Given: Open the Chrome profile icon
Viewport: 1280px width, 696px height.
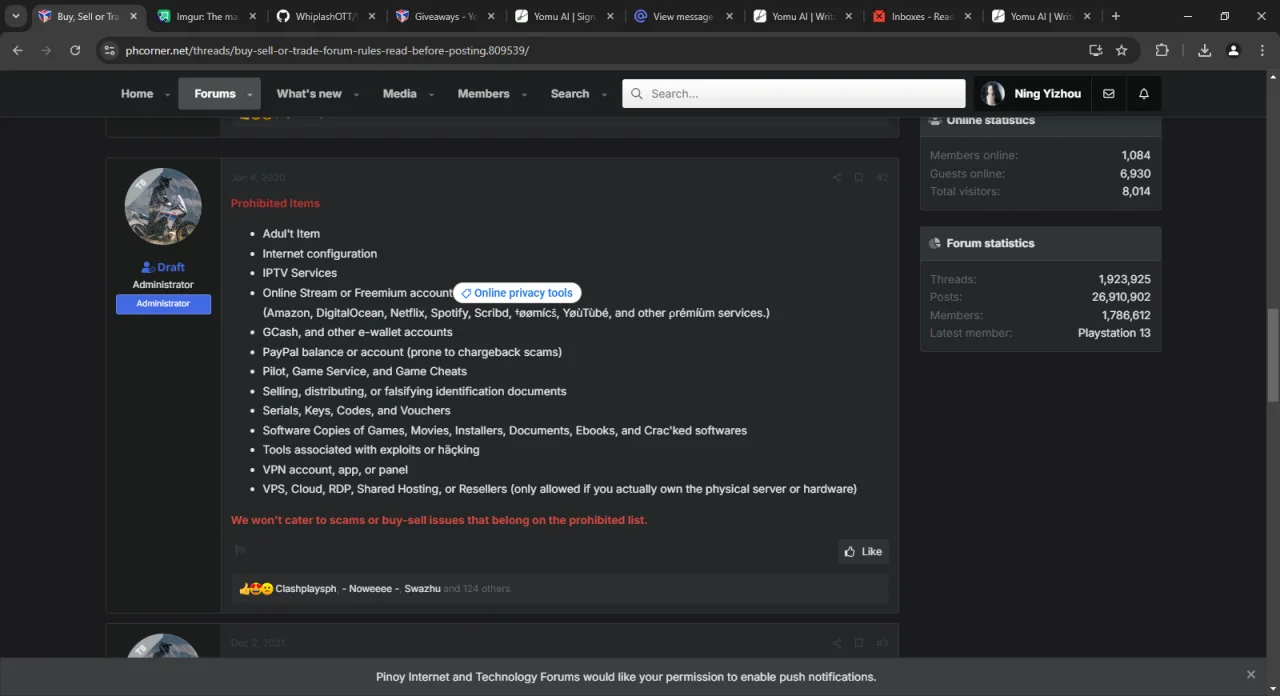Looking at the screenshot, I should coord(1233,50).
